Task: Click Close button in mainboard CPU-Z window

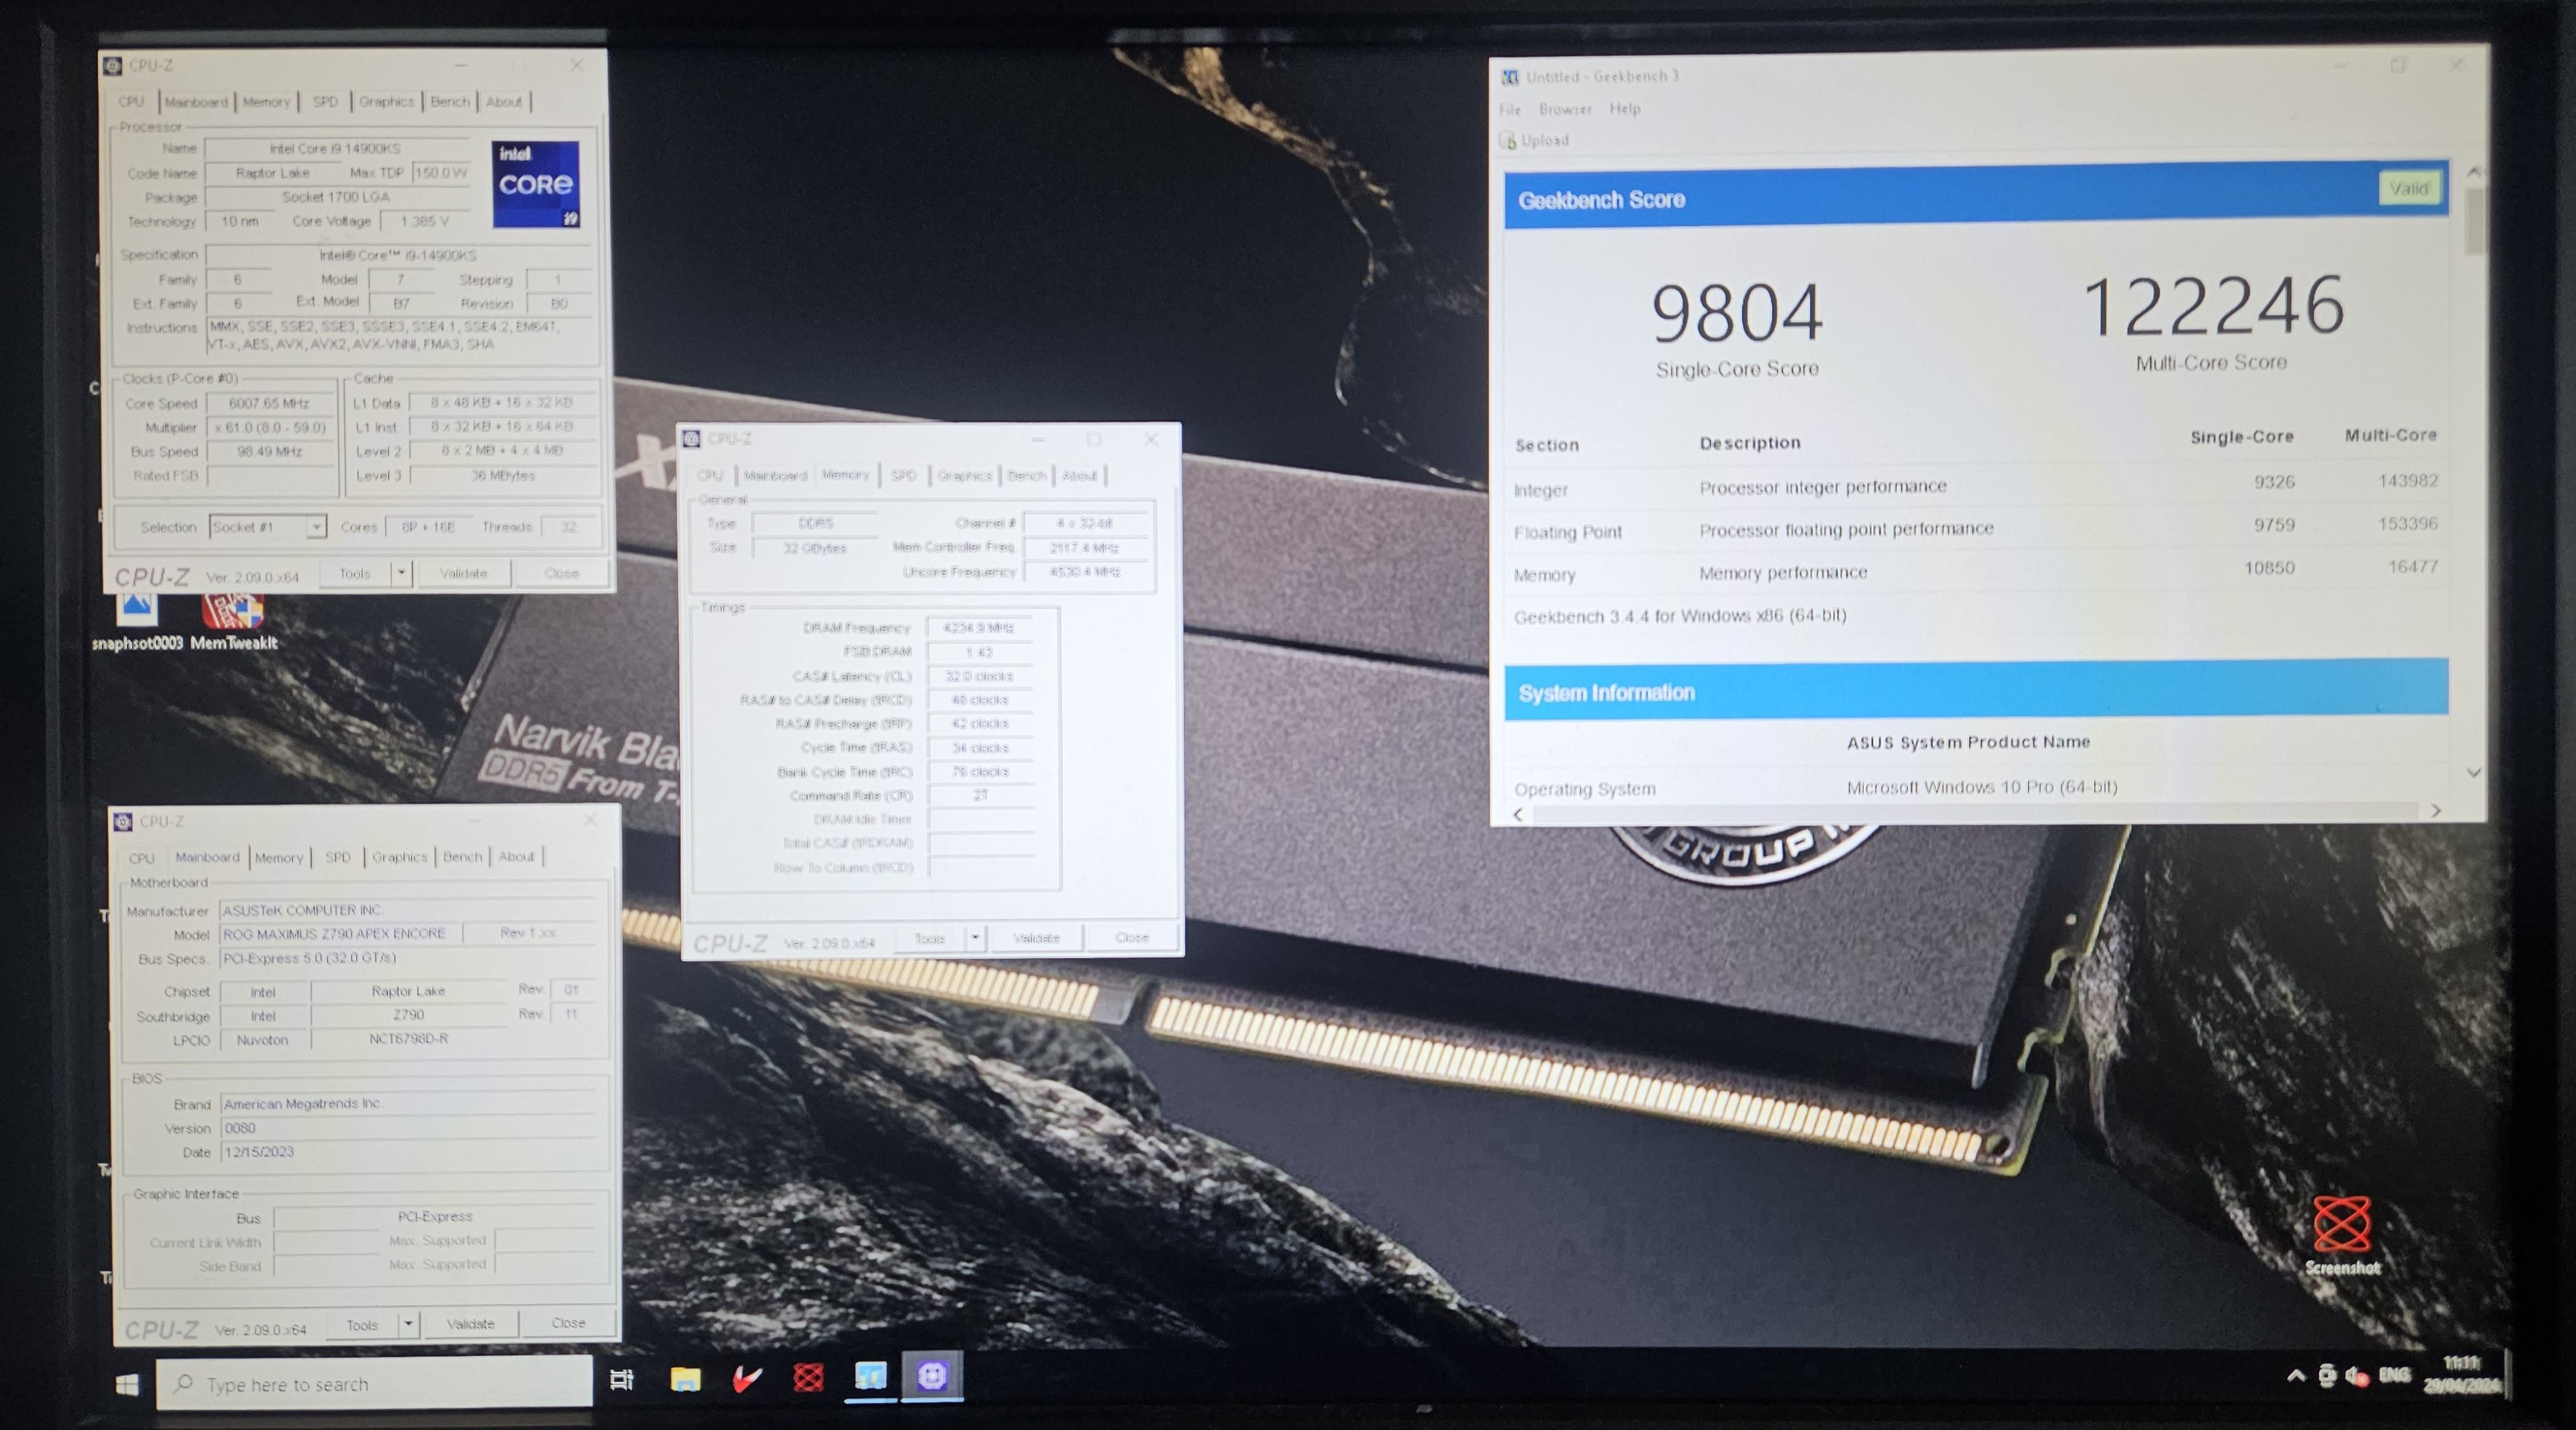Action: (568, 1323)
